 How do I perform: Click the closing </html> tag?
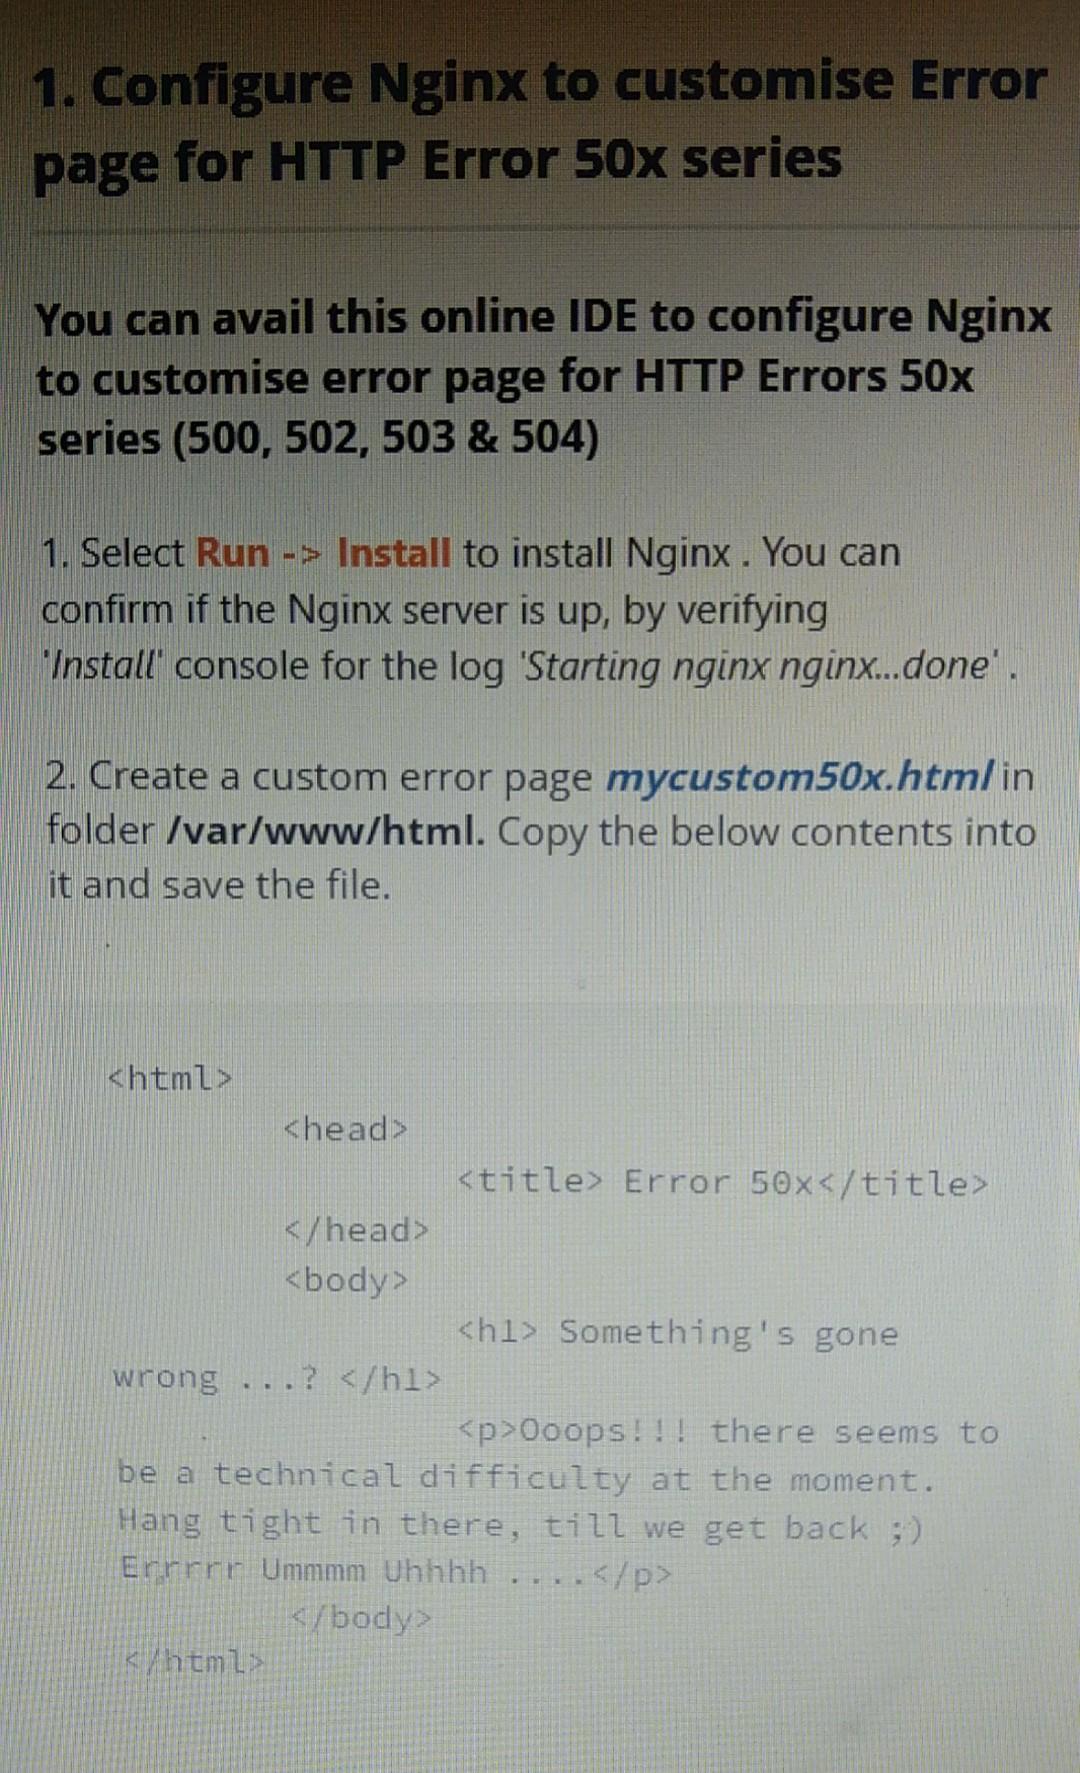[x=194, y=1662]
